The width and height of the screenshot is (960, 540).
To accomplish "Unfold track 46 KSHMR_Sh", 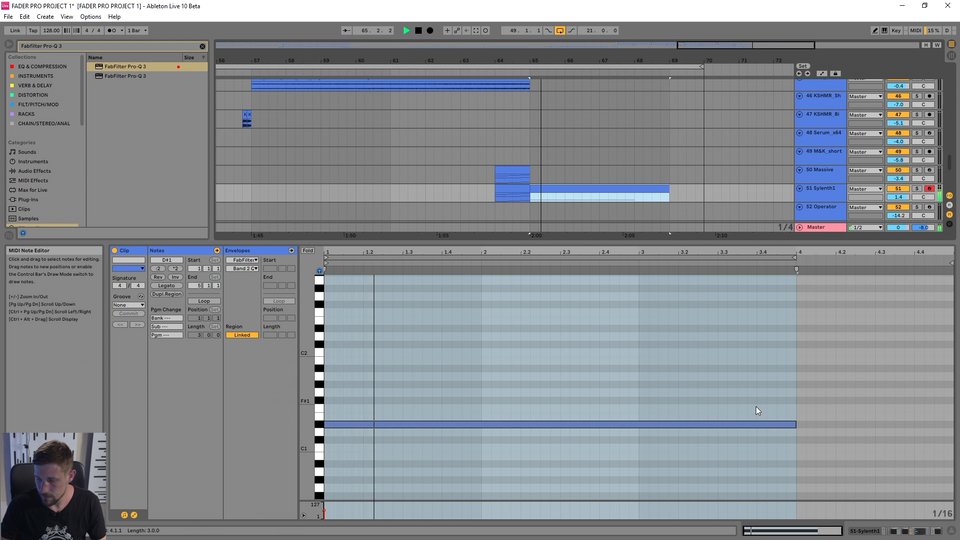I will coord(799,96).
